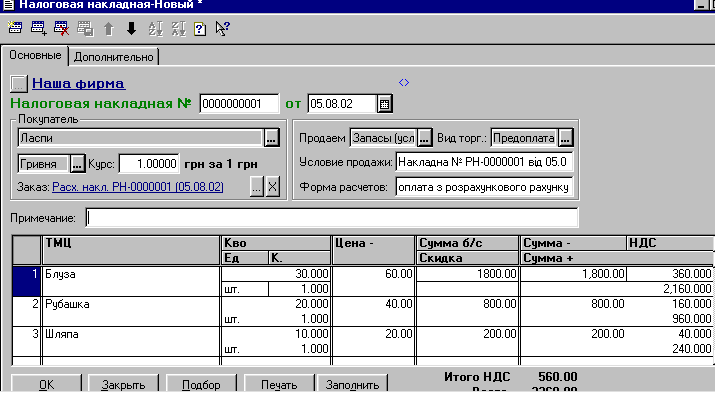The image size is (715, 393).
Task: Clear the order with the X button
Action: pyautogui.click(x=272, y=186)
